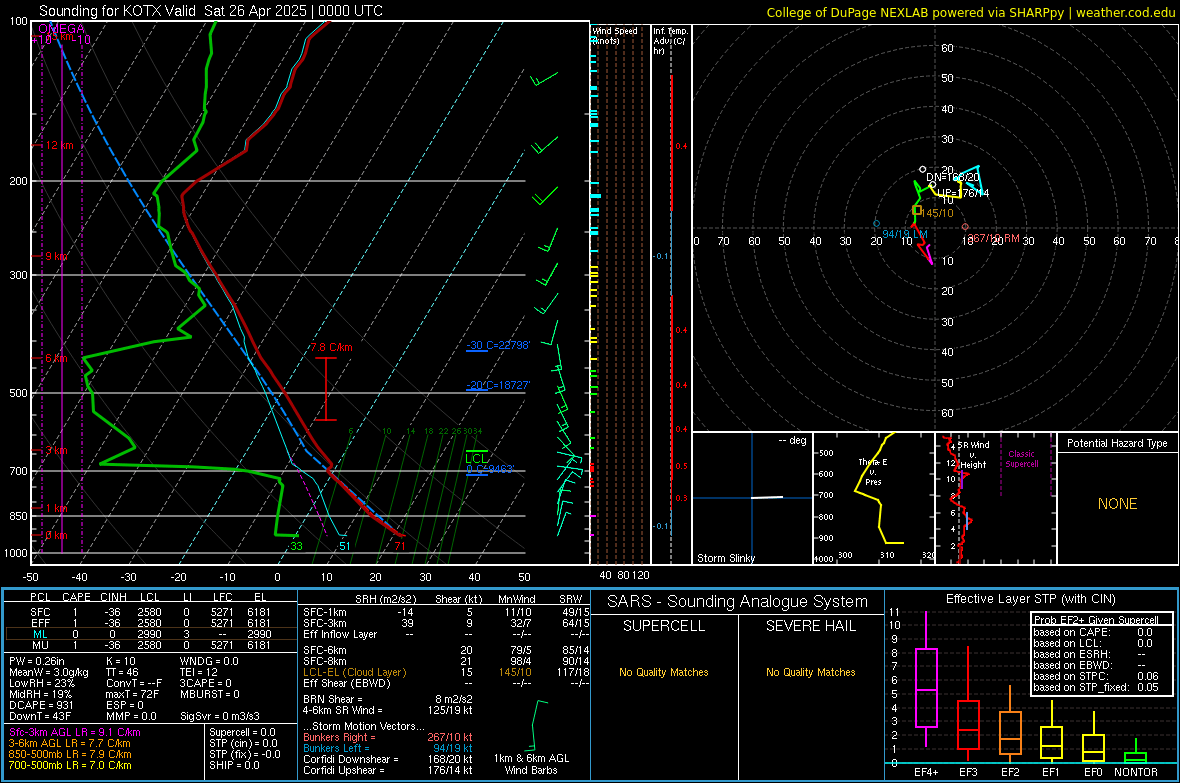Click the green LCL marker label

[x=476, y=459]
